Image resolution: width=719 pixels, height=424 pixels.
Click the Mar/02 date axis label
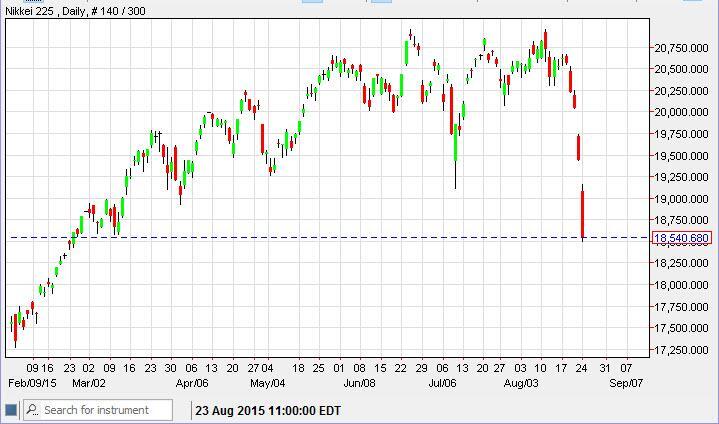pos(88,383)
